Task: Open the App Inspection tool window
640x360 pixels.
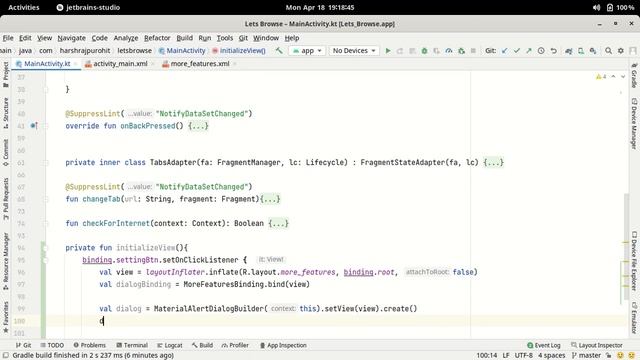Action: tap(283, 345)
